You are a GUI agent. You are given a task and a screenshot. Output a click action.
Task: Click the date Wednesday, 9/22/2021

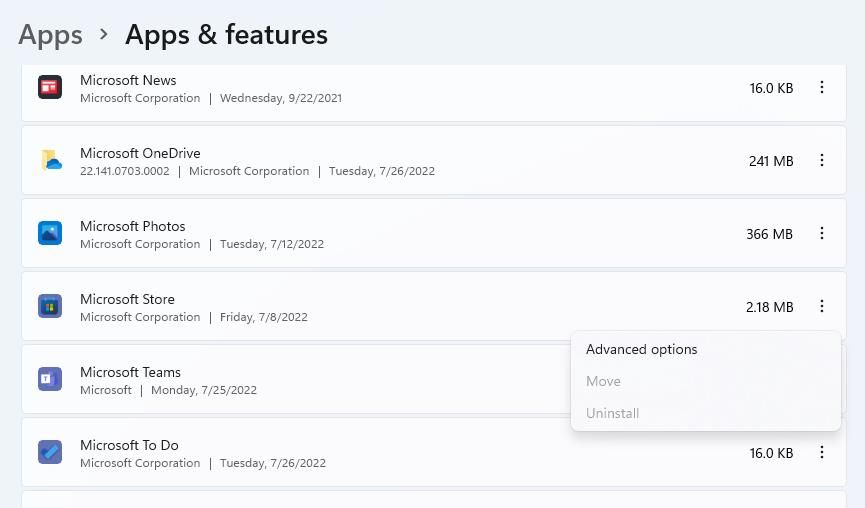(281, 98)
